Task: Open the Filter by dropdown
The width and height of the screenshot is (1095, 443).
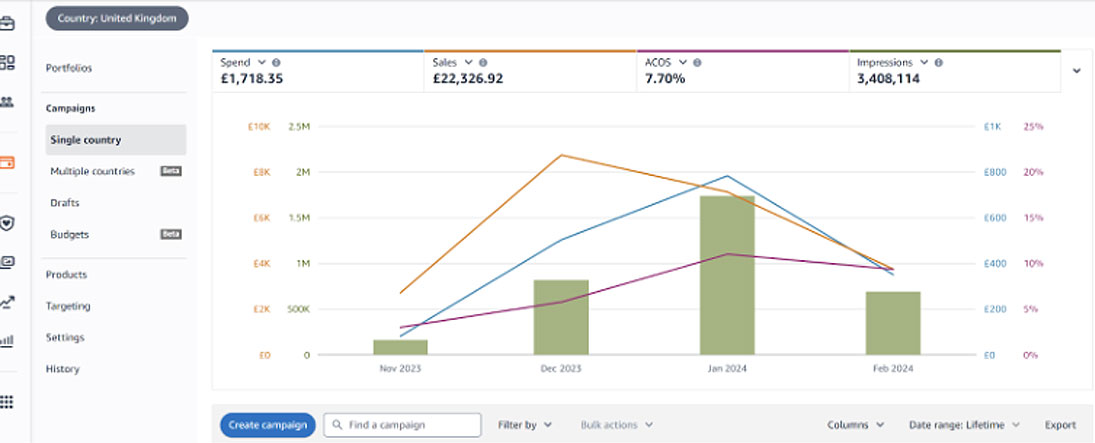Action: [x=524, y=425]
